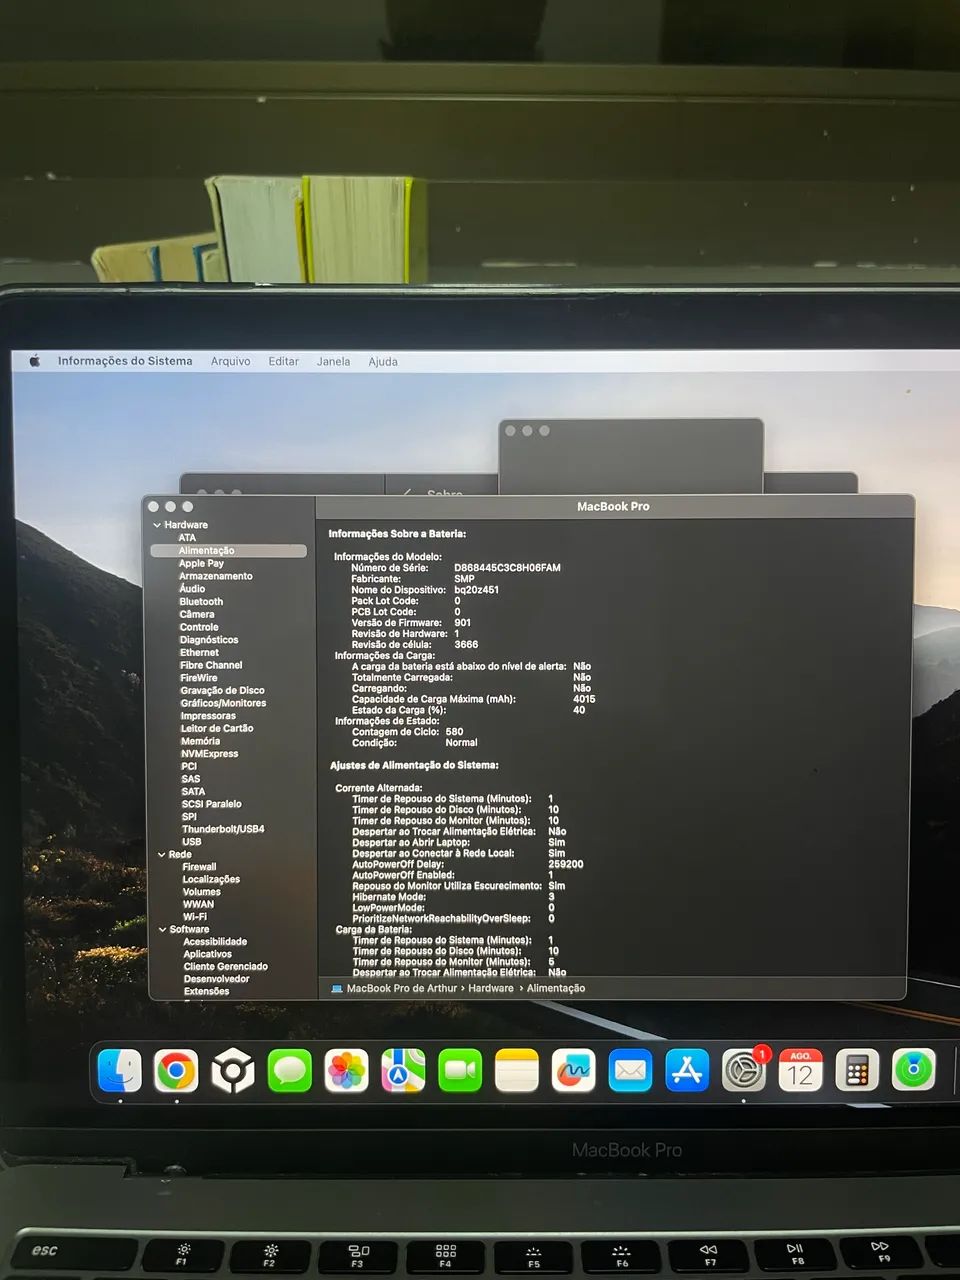
Task: Select Fibre Channel in the sidebar
Action: tap(211, 665)
